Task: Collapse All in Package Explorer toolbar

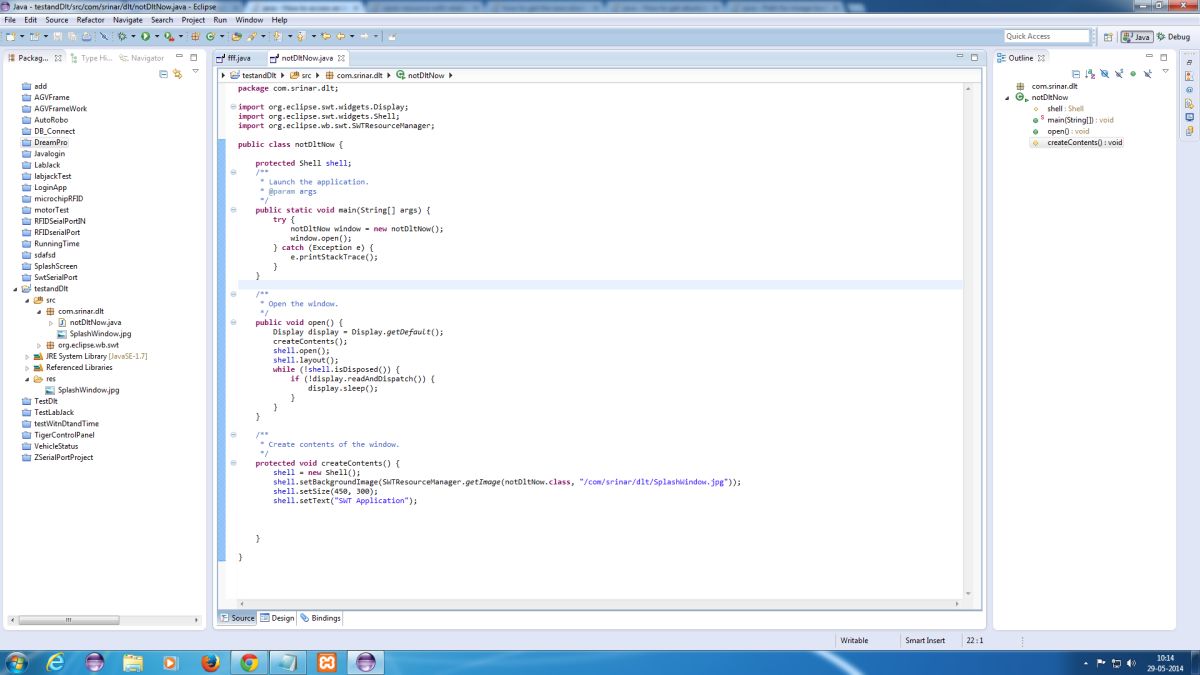Action: (163, 73)
